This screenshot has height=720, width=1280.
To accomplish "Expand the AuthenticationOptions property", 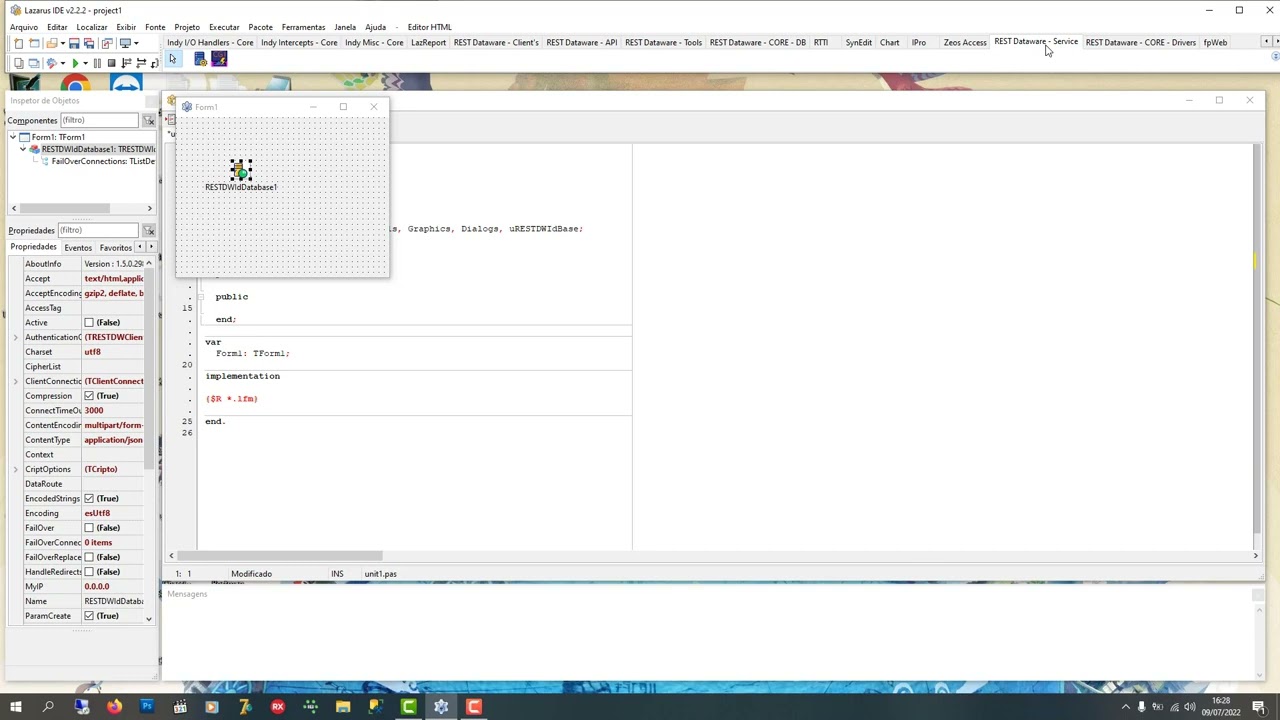I will click(x=15, y=337).
